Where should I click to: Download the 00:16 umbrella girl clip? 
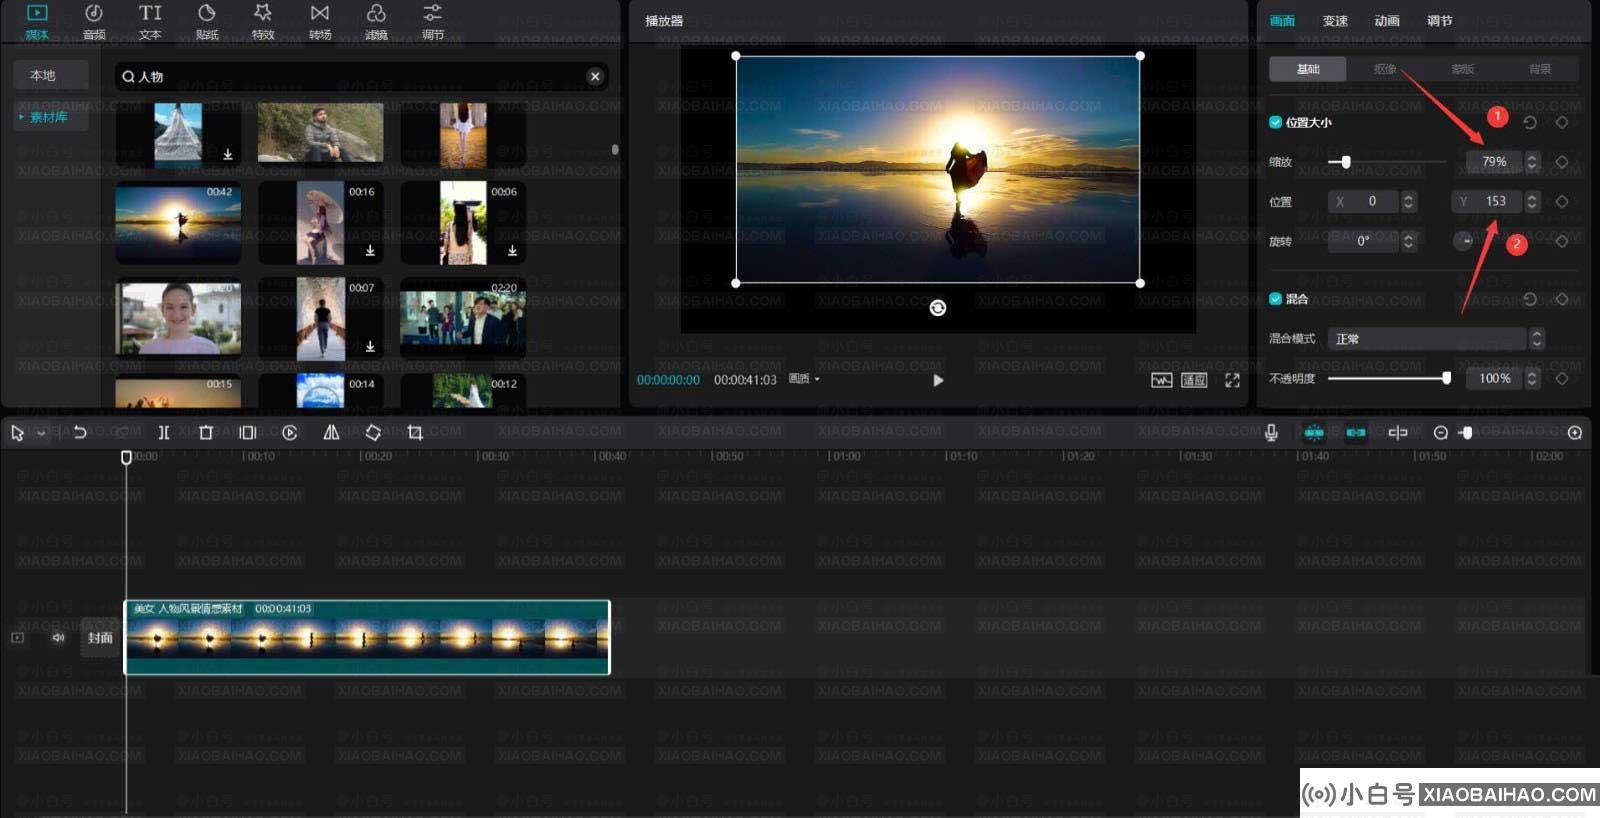[x=370, y=251]
